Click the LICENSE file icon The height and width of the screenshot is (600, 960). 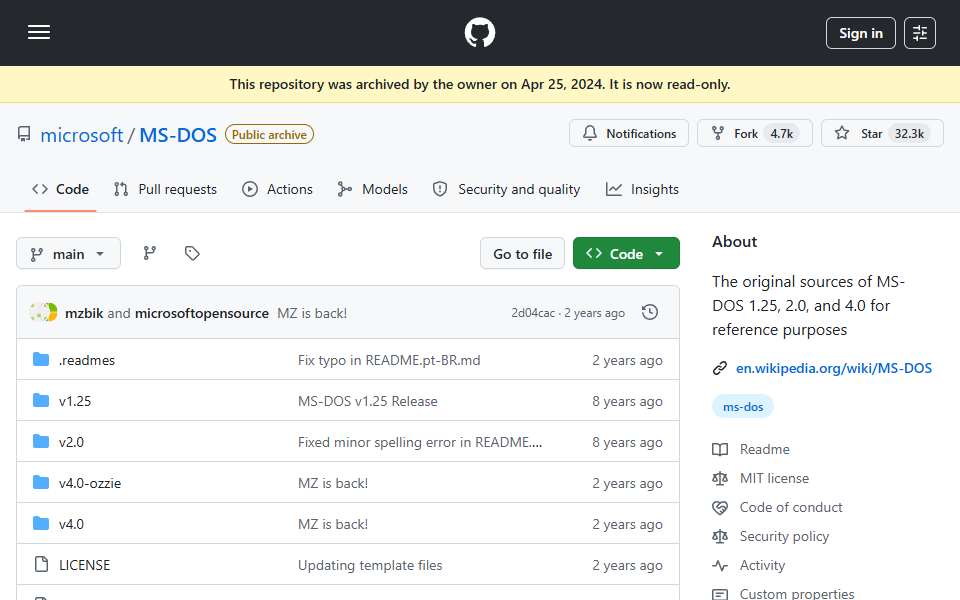(41, 564)
